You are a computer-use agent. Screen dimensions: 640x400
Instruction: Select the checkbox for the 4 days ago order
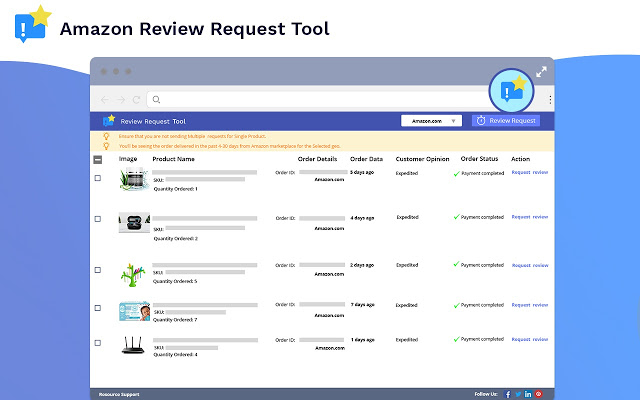(x=98, y=219)
